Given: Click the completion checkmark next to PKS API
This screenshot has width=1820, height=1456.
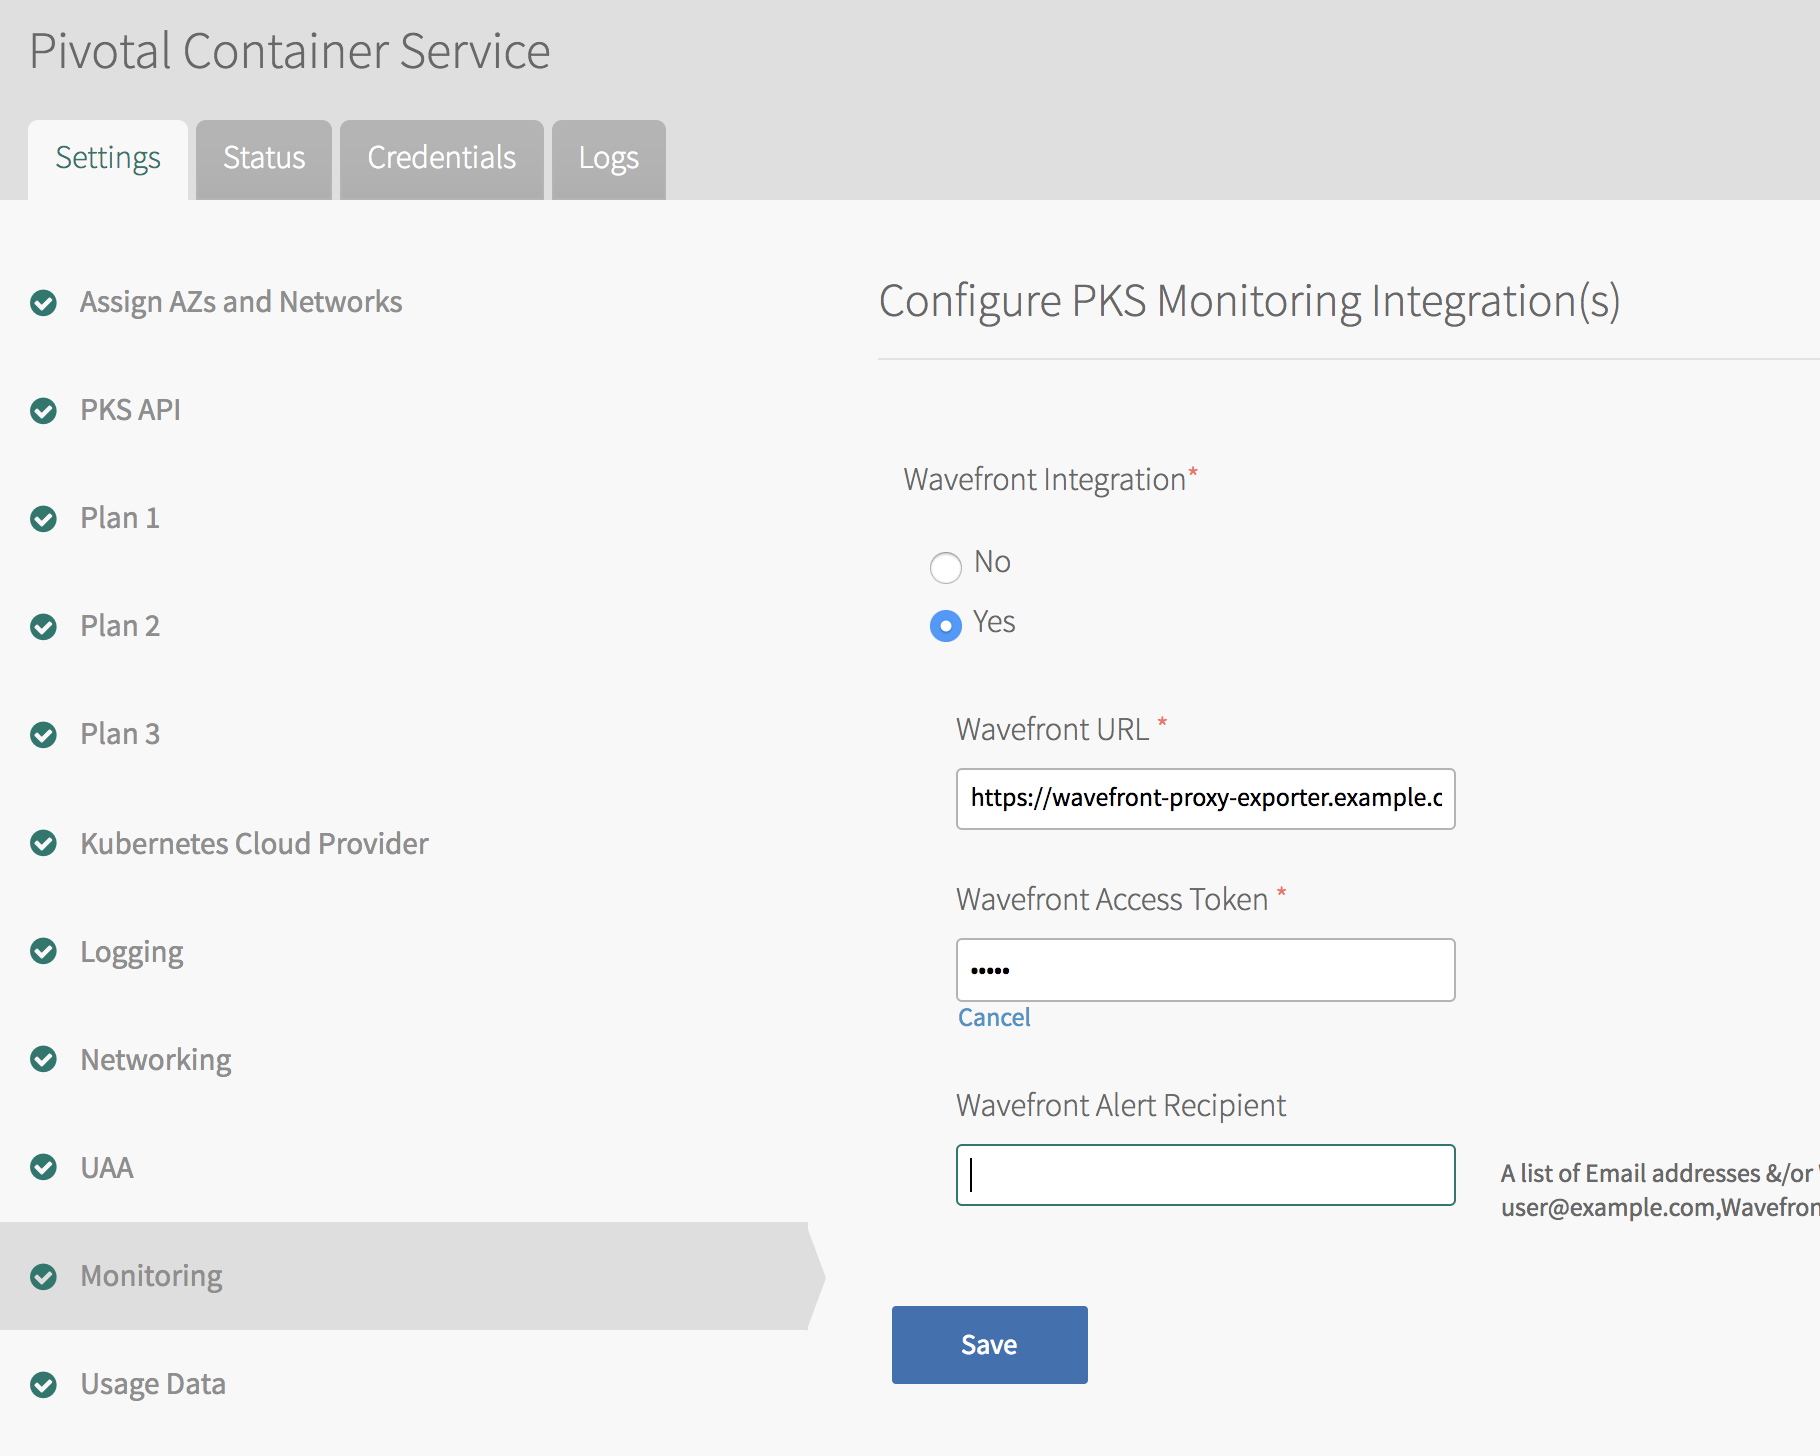Looking at the screenshot, I should click(x=43, y=410).
